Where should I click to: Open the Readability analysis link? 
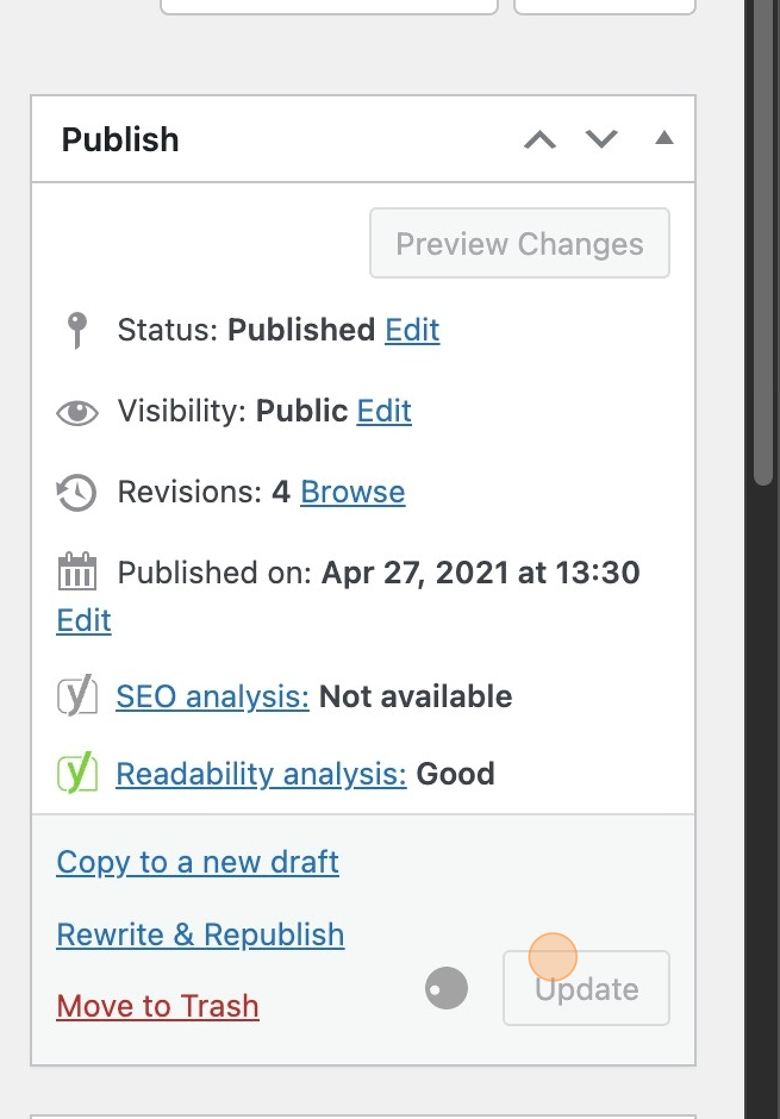click(261, 774)
